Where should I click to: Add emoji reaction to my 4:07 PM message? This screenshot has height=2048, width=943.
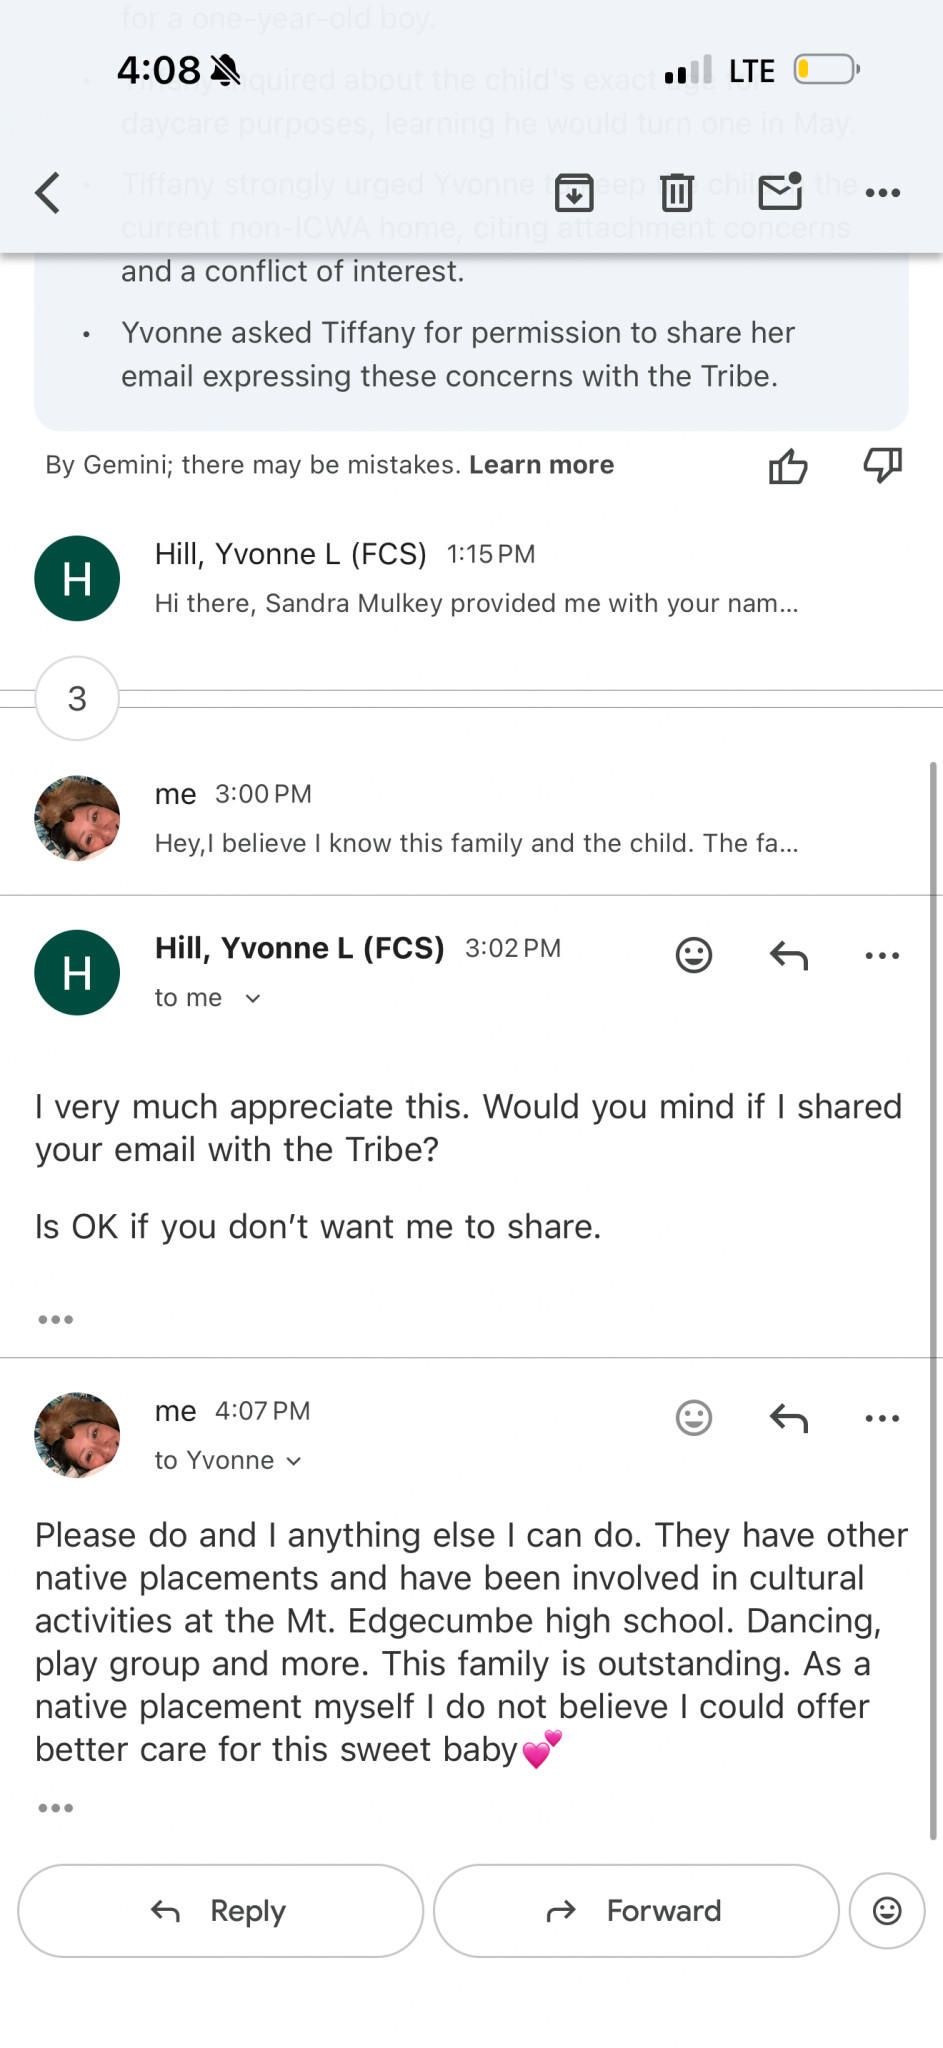694,1418
